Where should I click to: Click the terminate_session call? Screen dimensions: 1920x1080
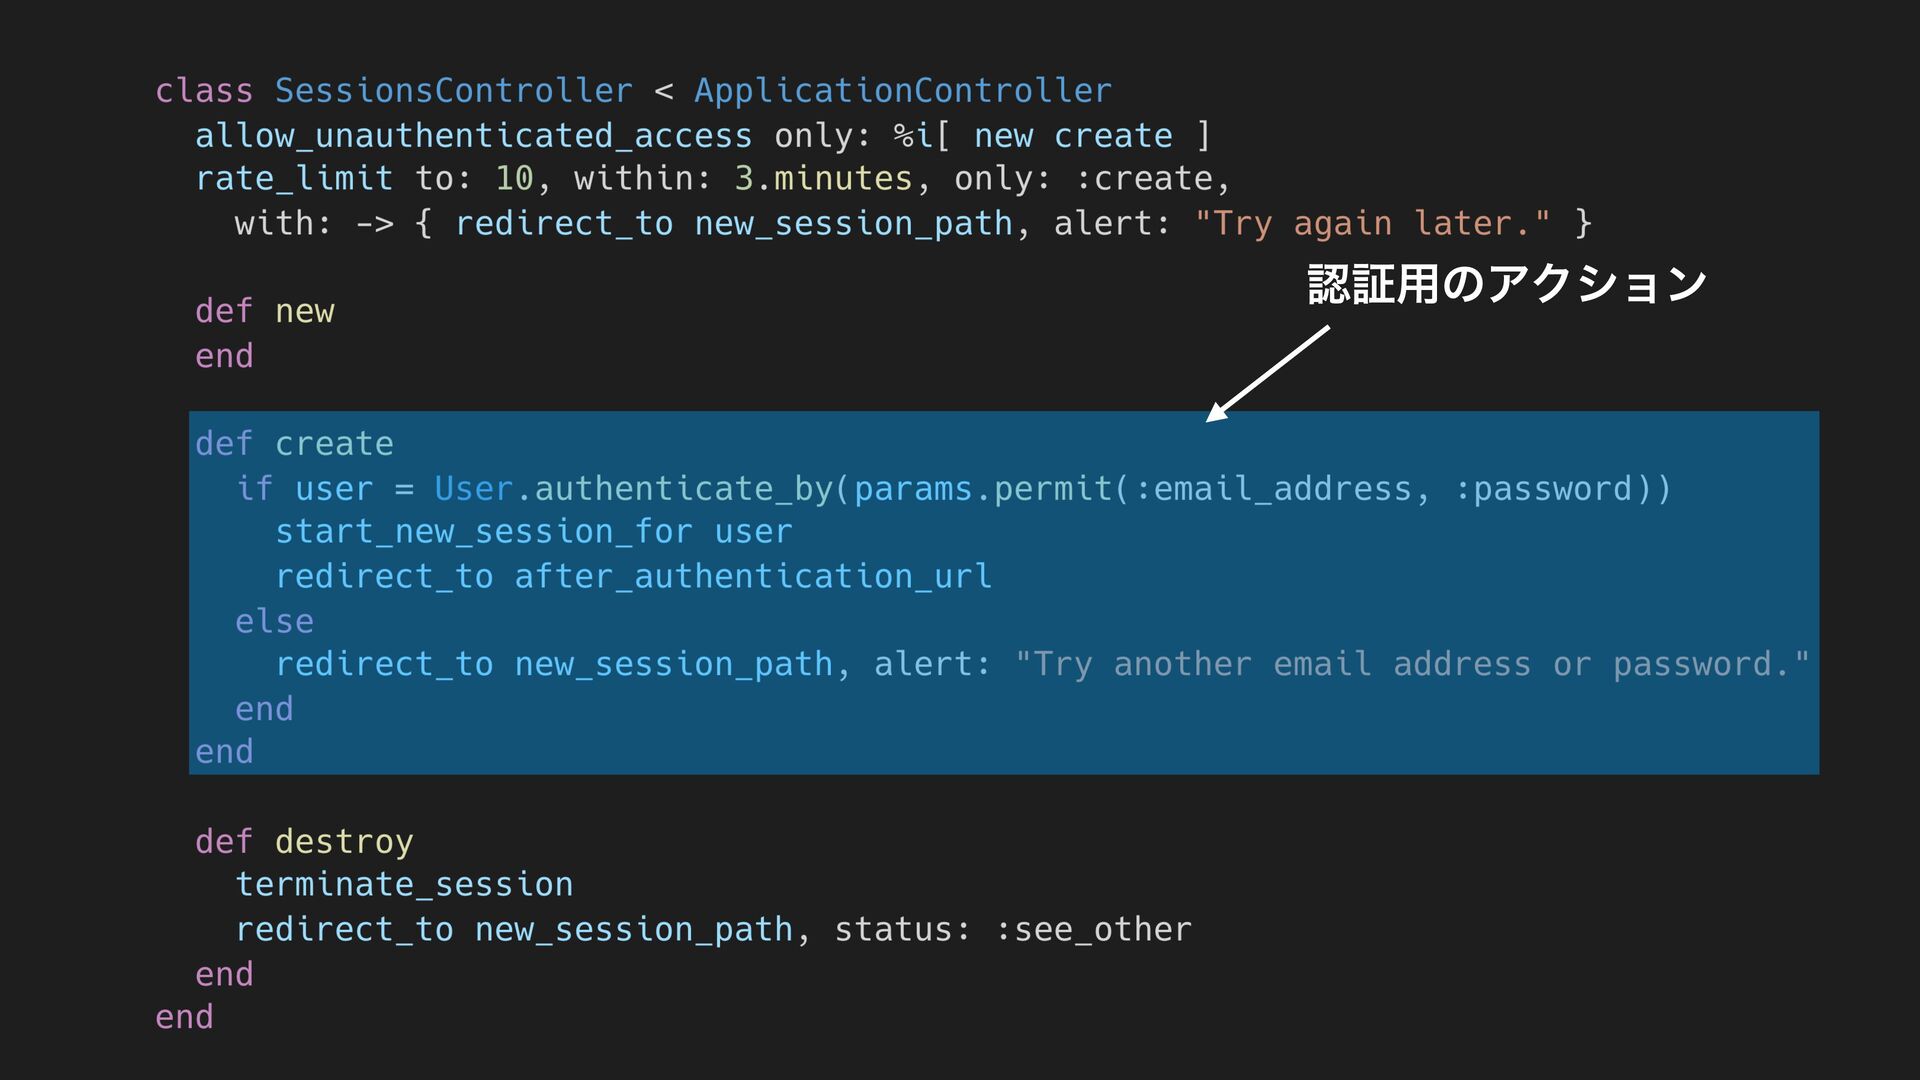404,885
